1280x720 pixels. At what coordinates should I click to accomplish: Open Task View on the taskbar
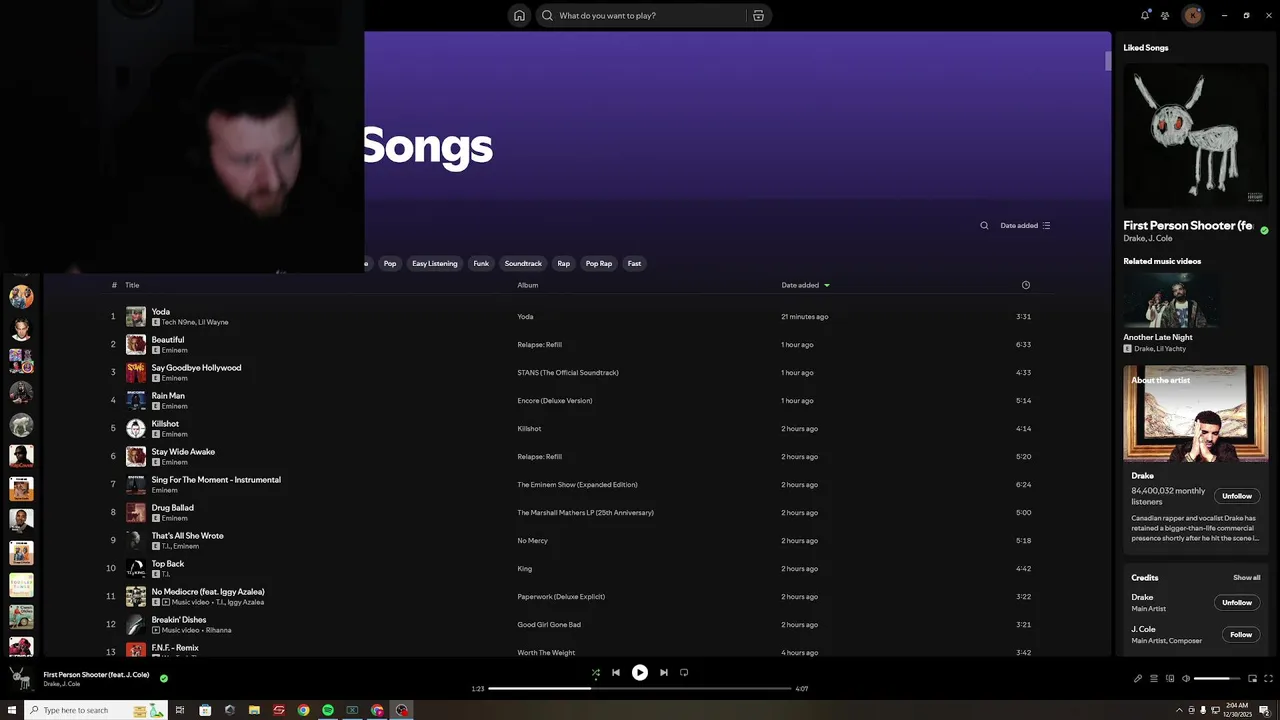(180, 710)
